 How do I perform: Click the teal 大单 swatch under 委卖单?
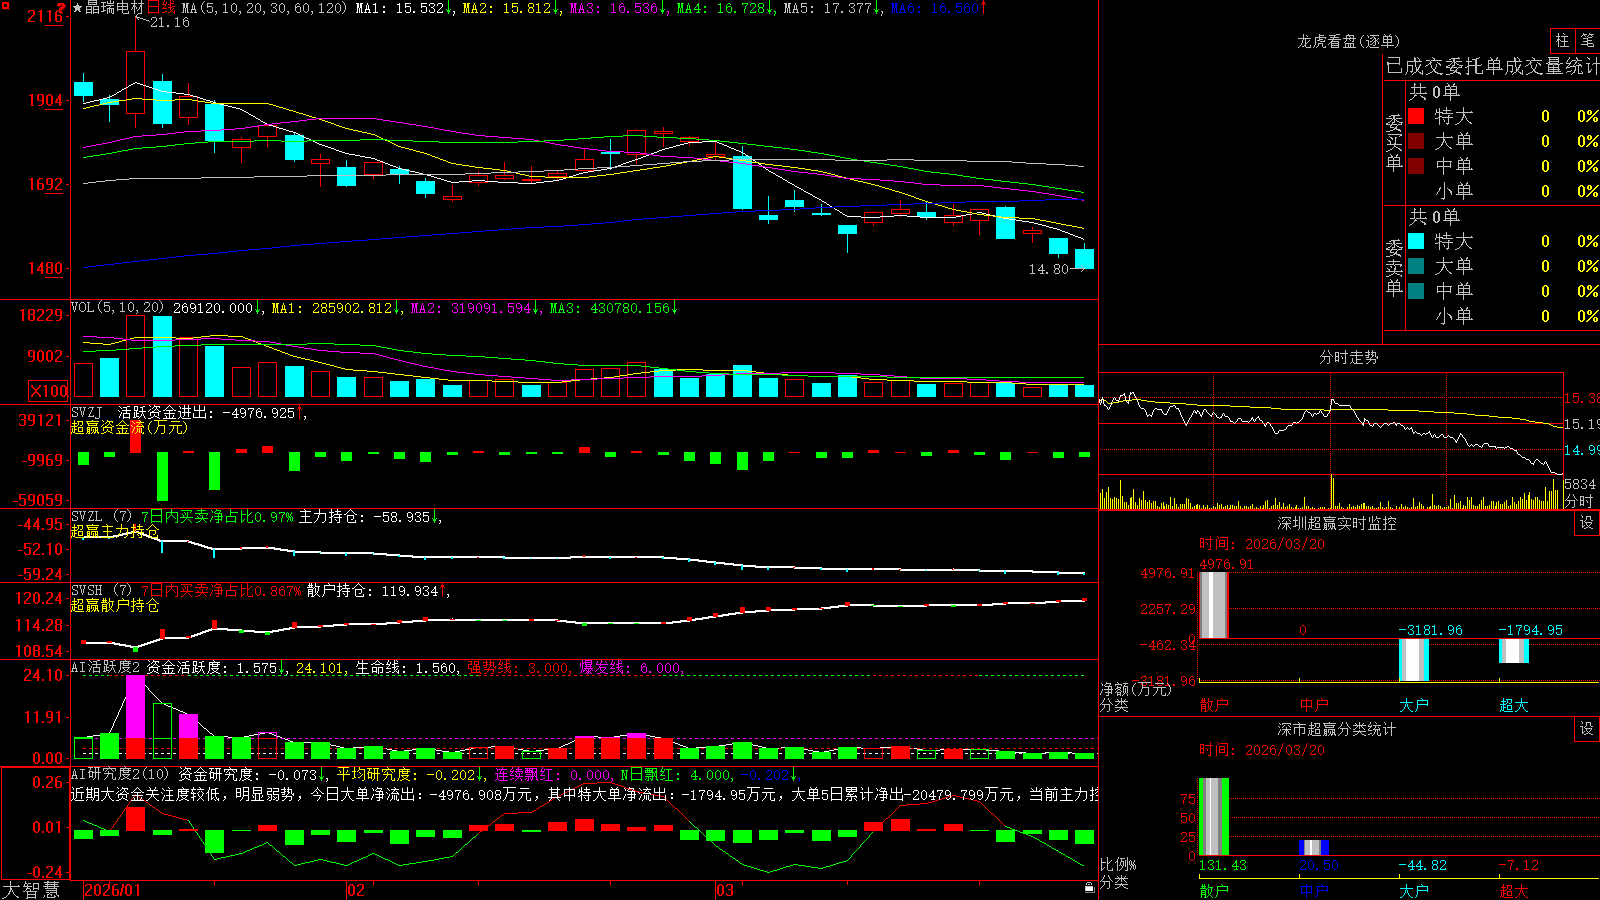tap(1416, 266)
